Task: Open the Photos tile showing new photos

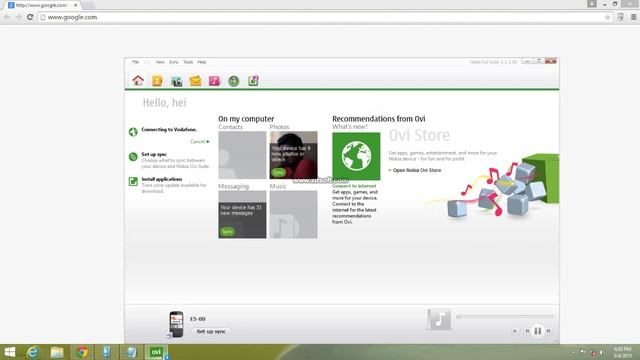Action: (293, 155)
